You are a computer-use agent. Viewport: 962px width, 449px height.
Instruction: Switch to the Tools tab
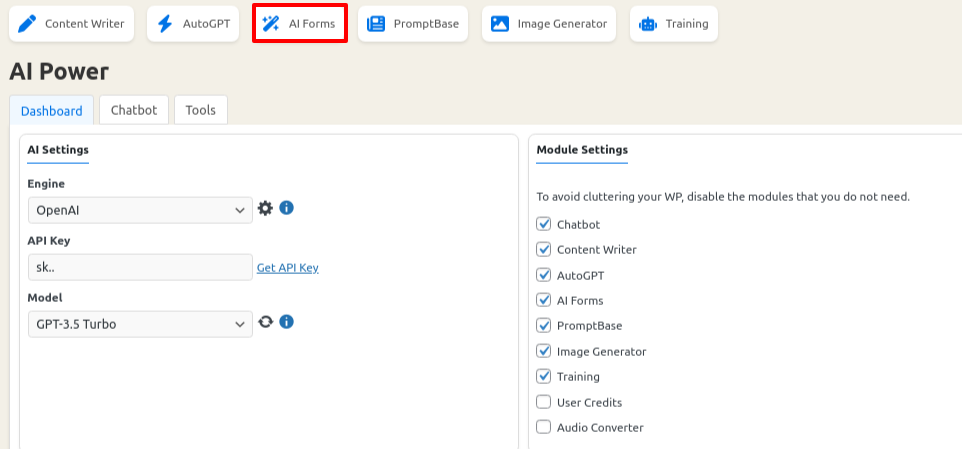(x=201, y=110)
